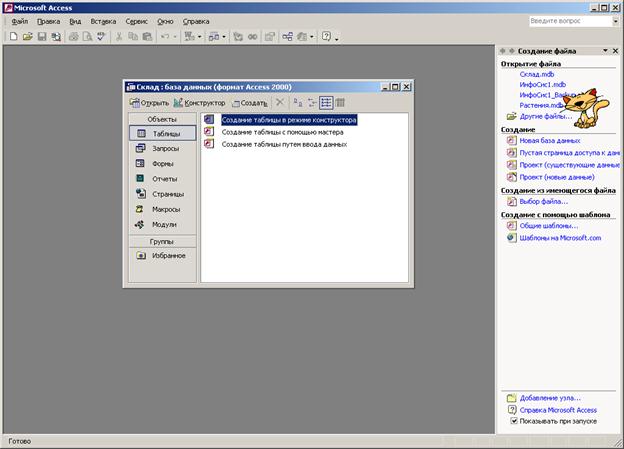Viewport: 624px width, 449px height.
Task: Click the Script editor toolbar icon
Action: click(x=252, y=37)
